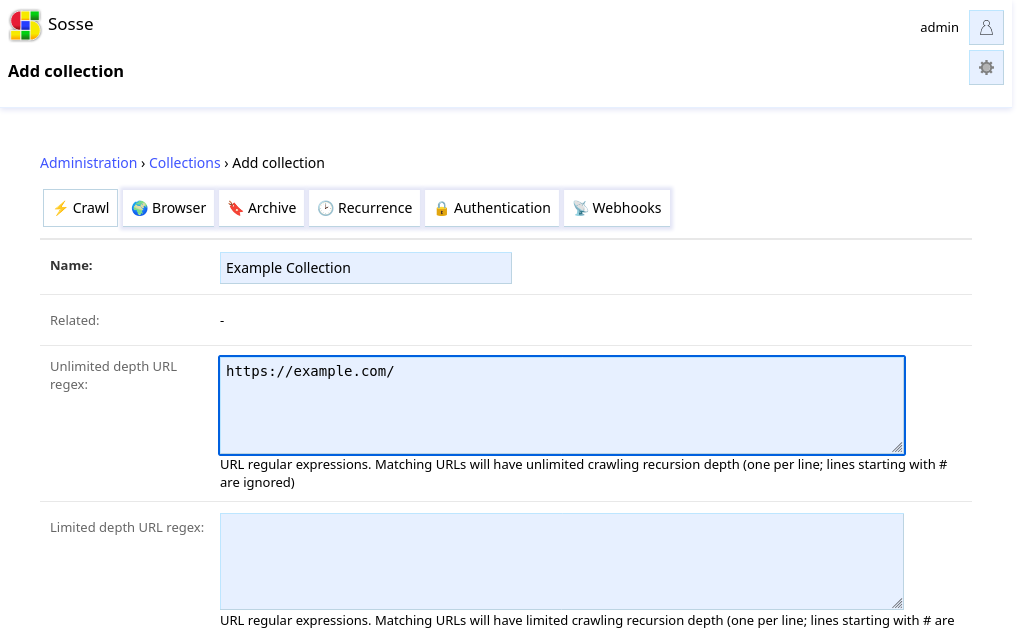Viewport: 1024px width, 633px height.
Task: Focus the Name input field
Action: point(366,268)
